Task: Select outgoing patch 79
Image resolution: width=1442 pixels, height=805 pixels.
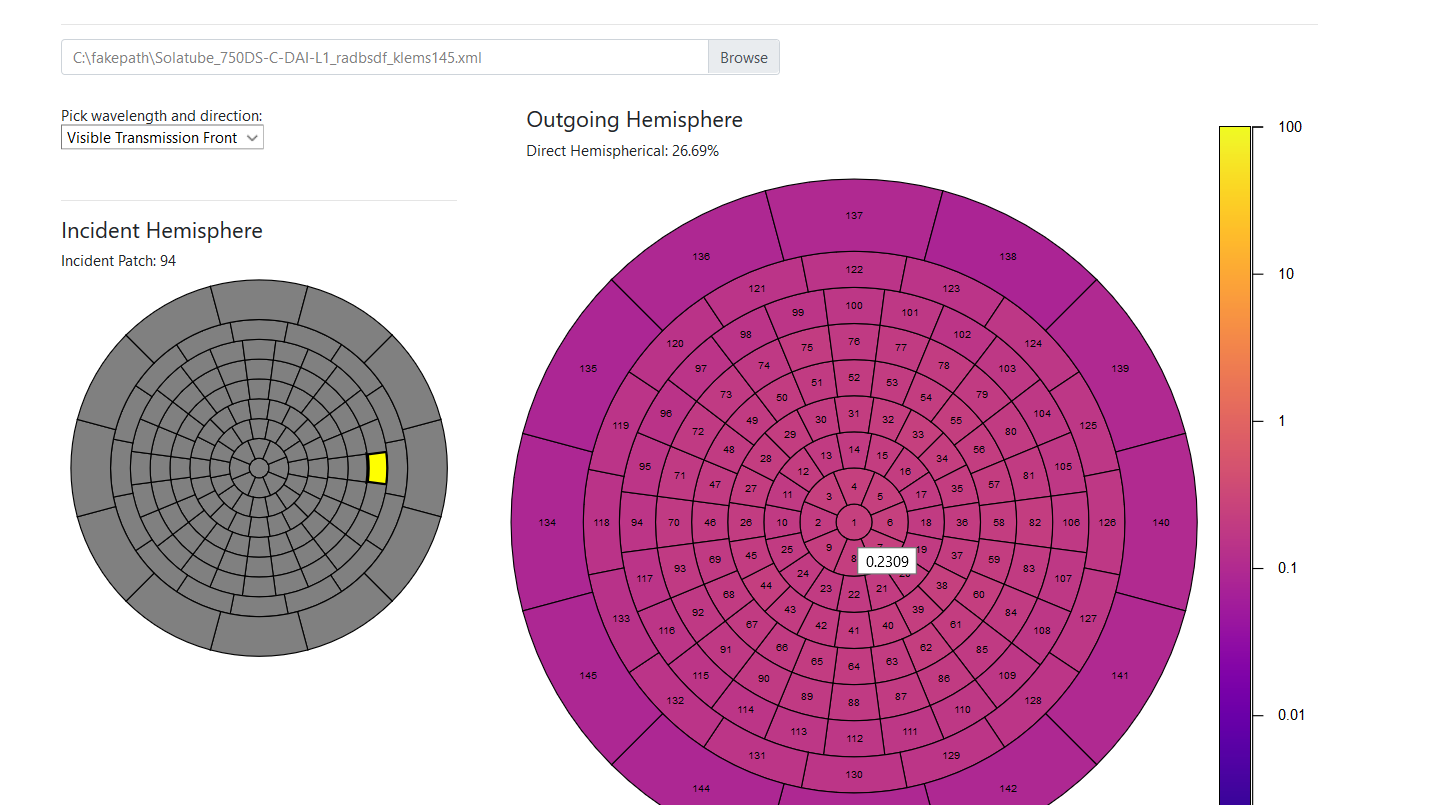Action: [x=982, y=395]
